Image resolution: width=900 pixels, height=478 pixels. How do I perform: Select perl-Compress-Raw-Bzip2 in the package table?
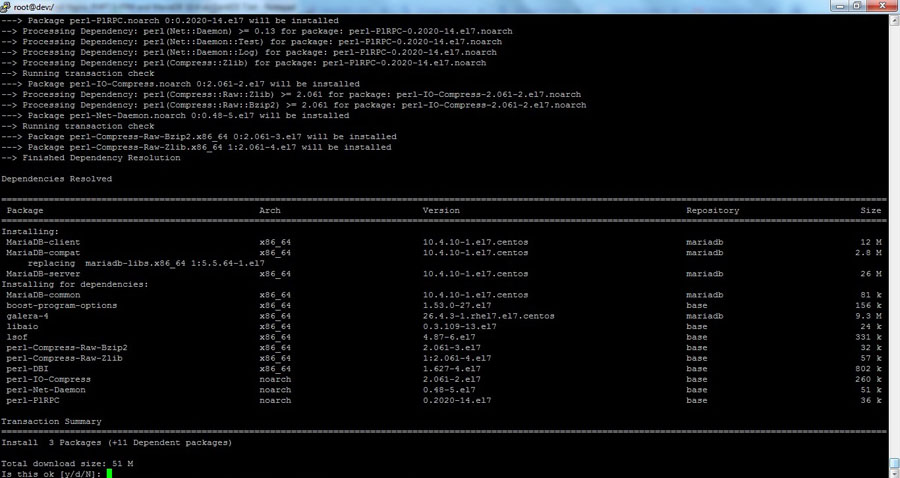pyautogui.click(x=67, y=348)
